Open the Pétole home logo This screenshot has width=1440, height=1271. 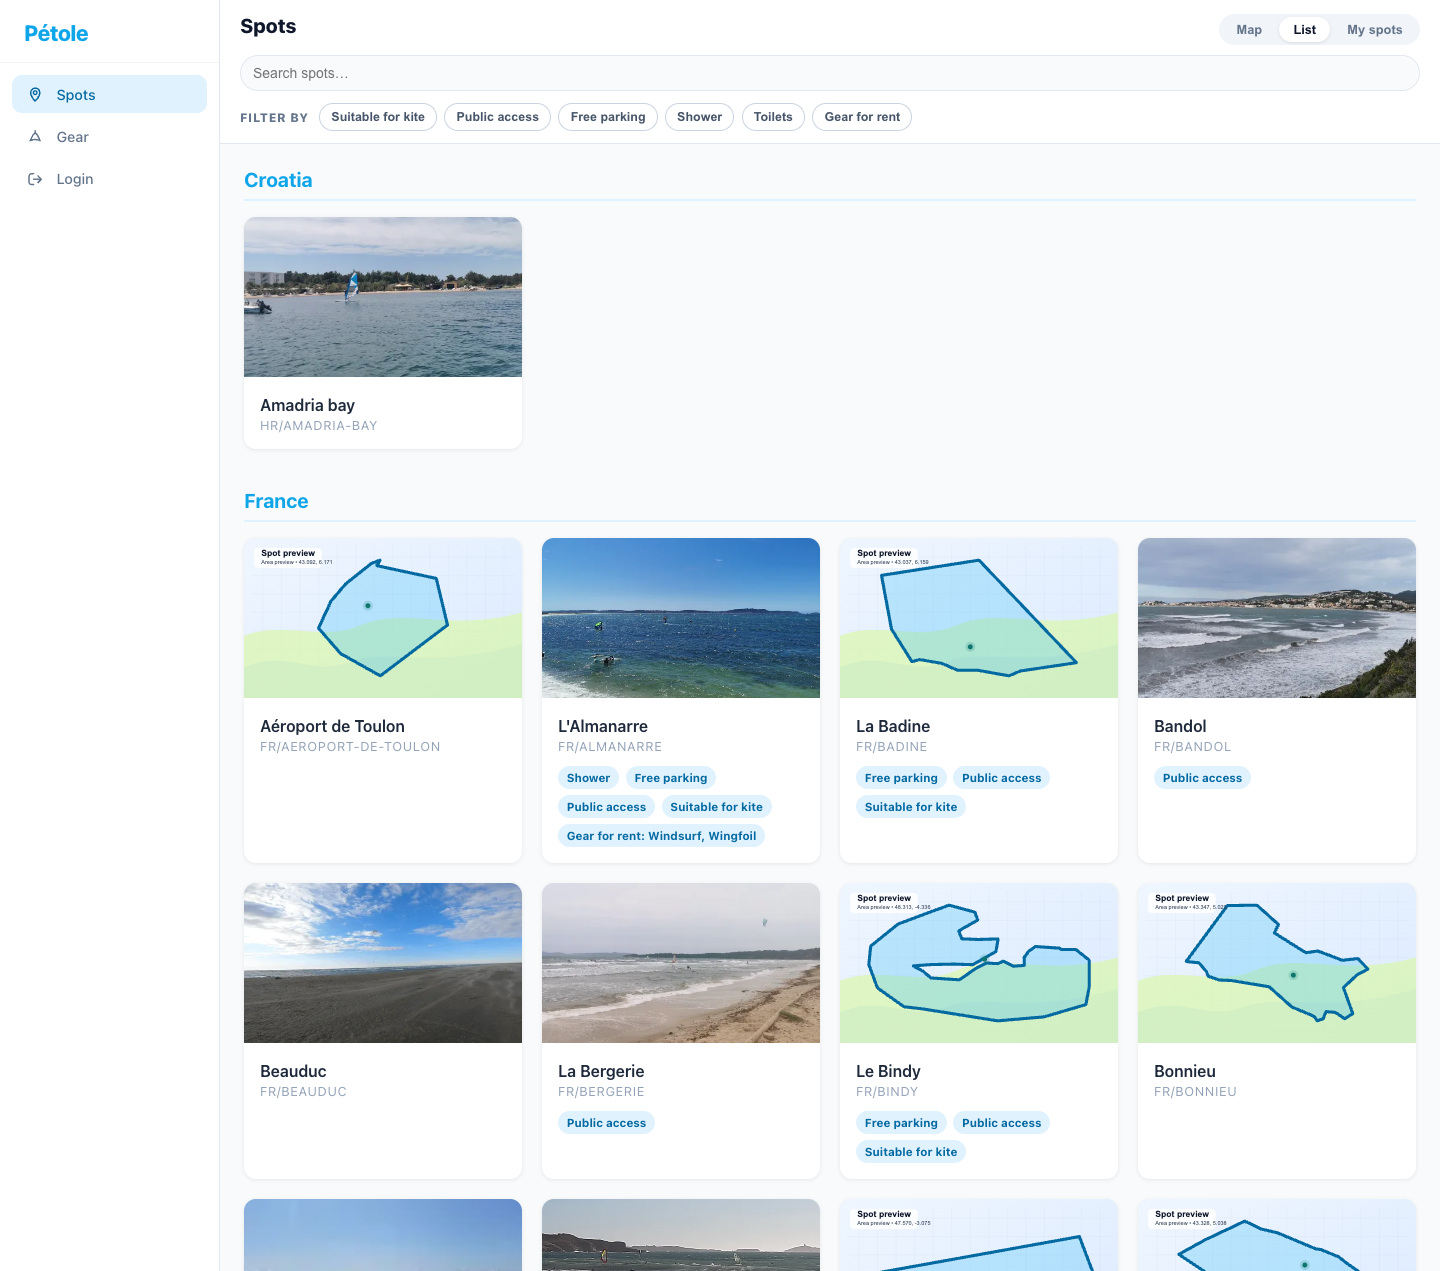[x=56, y=33]
